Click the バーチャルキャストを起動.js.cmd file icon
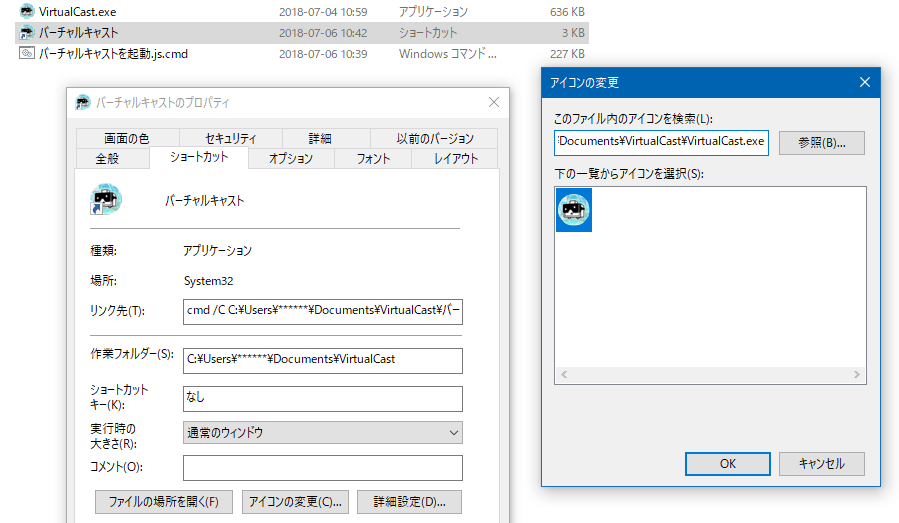Screen dimensions: 899x523 click(27, 53)
